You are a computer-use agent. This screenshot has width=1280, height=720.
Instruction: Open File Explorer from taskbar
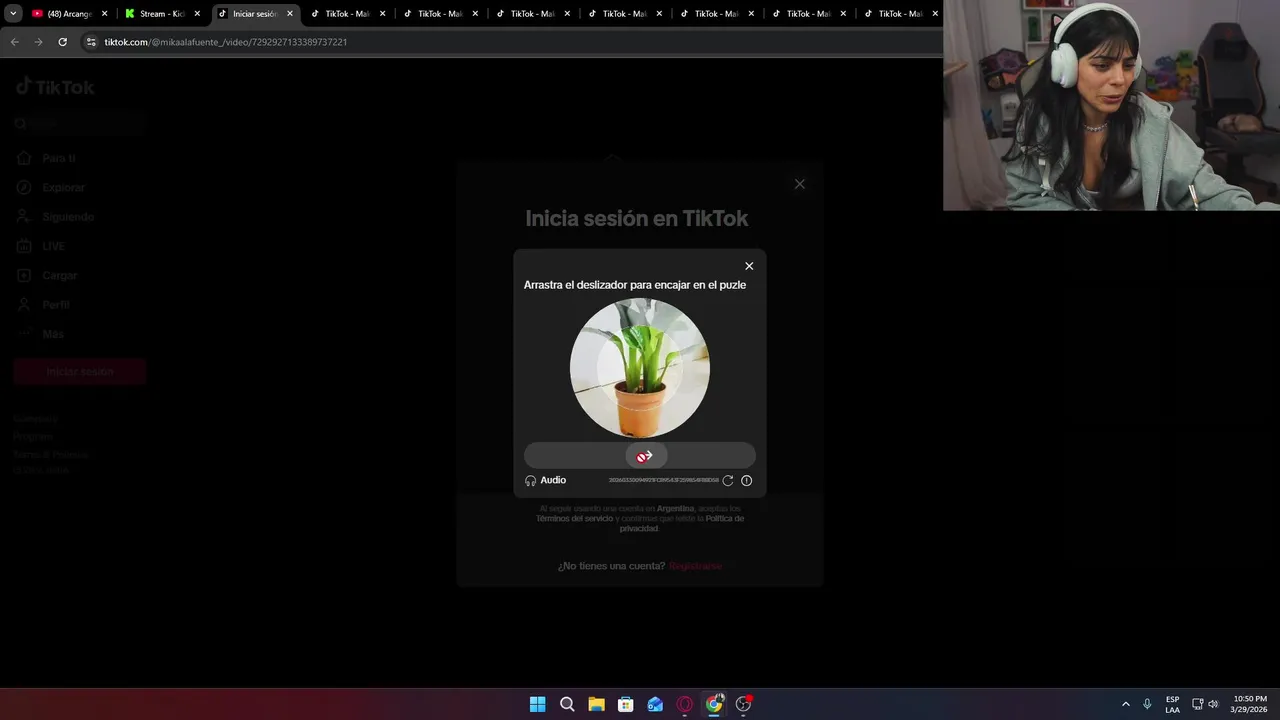(596, 704)
